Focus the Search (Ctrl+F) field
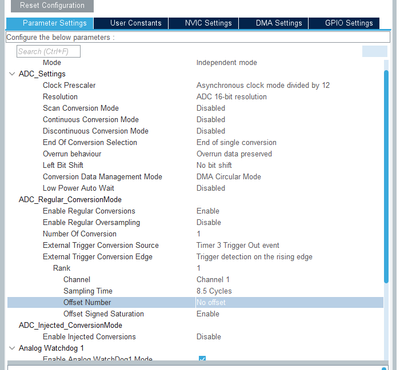 click(x=48, y=51)
